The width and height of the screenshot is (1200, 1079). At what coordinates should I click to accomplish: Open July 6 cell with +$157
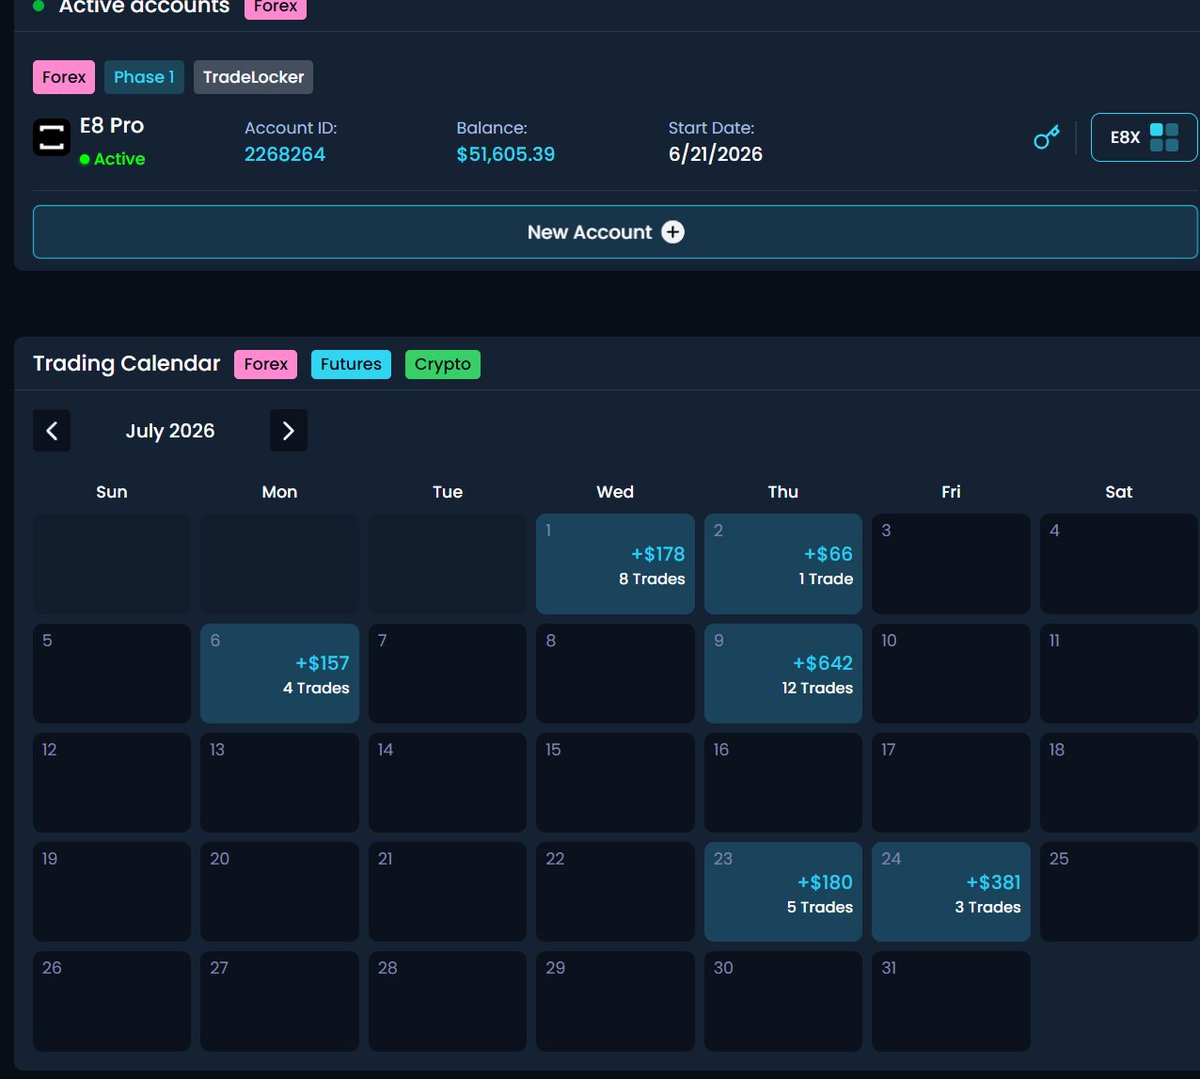point(279,673)
